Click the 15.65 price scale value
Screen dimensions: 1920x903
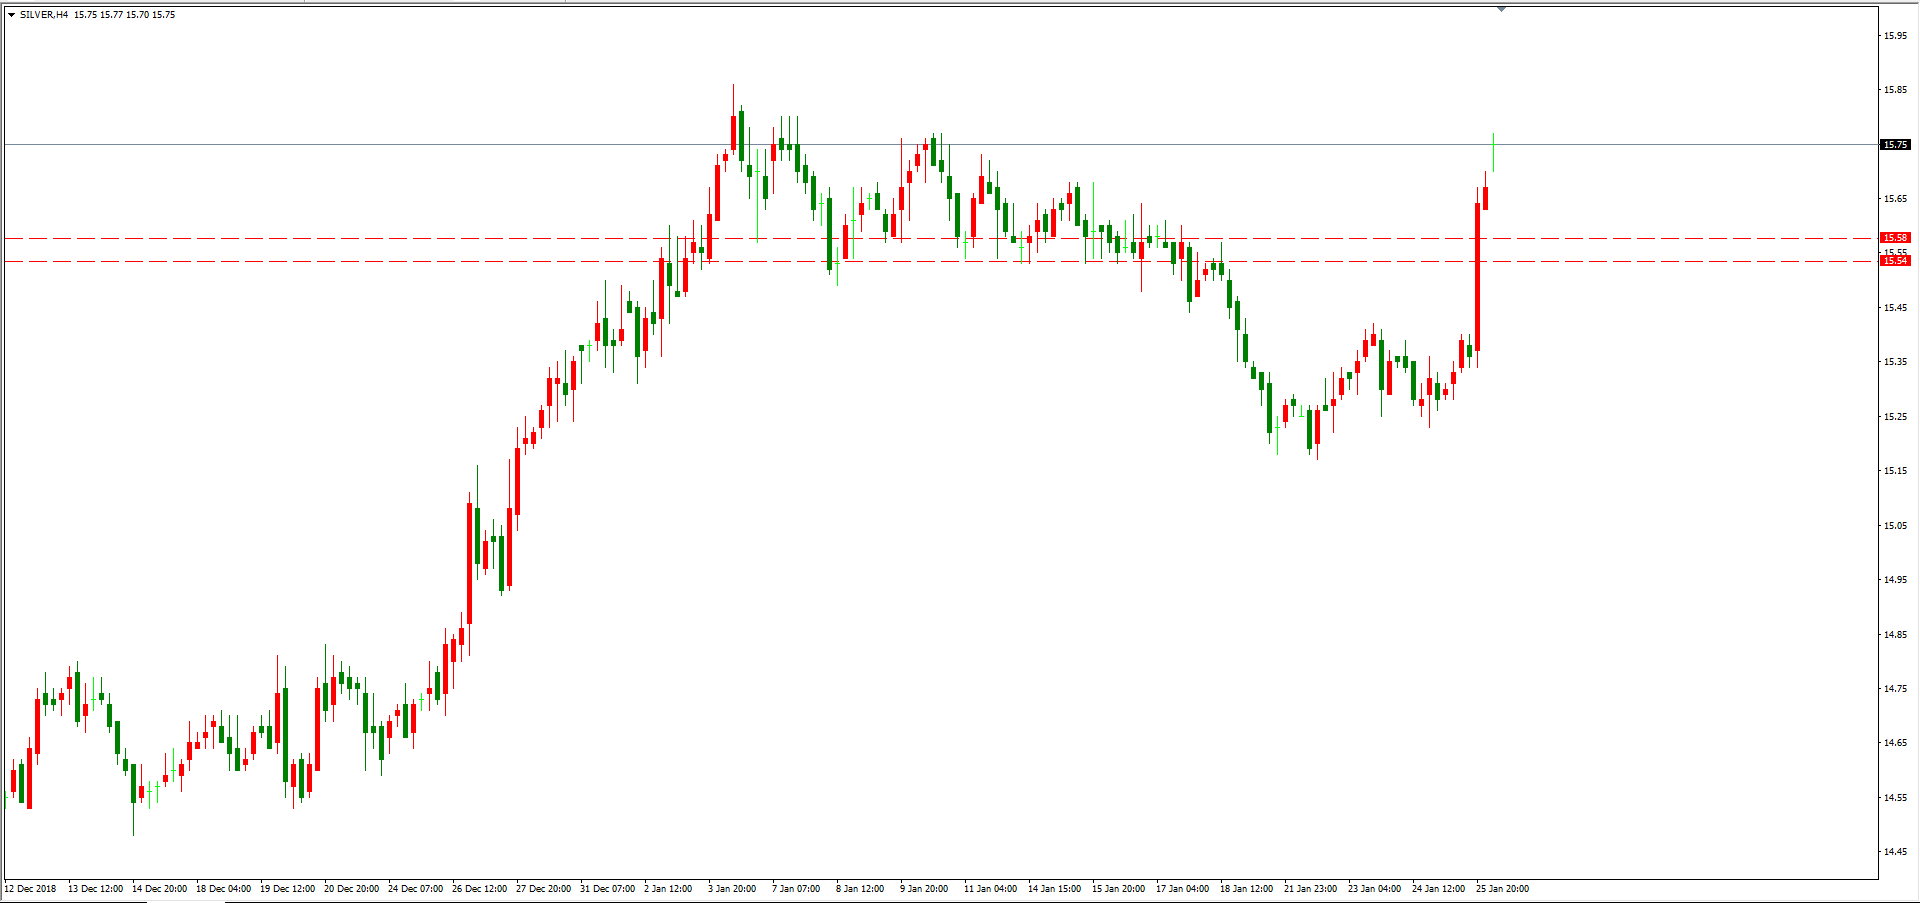point(1895,199)
